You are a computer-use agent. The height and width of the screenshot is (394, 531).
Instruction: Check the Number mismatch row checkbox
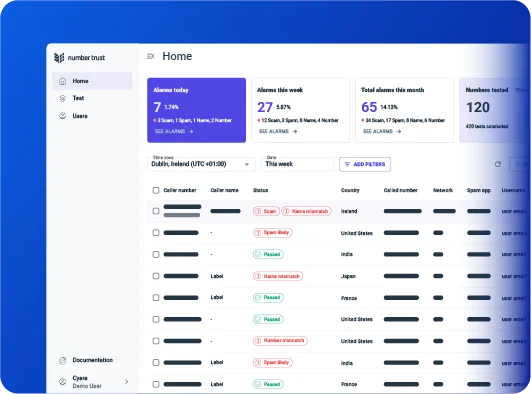[x=156, y=341]
